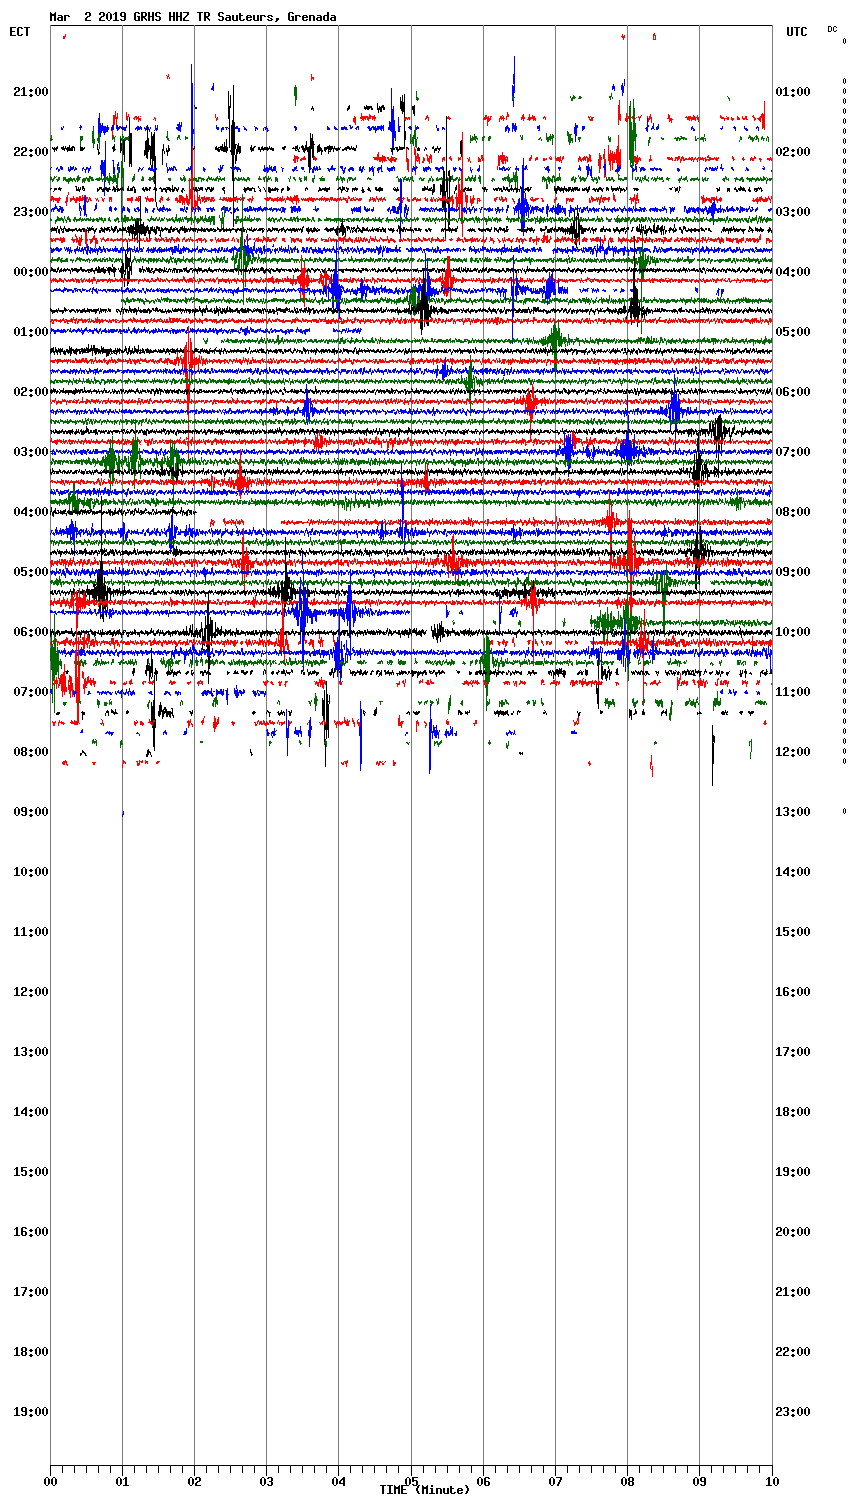Click the 'TIME (Minute)' axis title
Image resolution: width=852 pixels, height=1500 pixels.
coord(424,1490)
